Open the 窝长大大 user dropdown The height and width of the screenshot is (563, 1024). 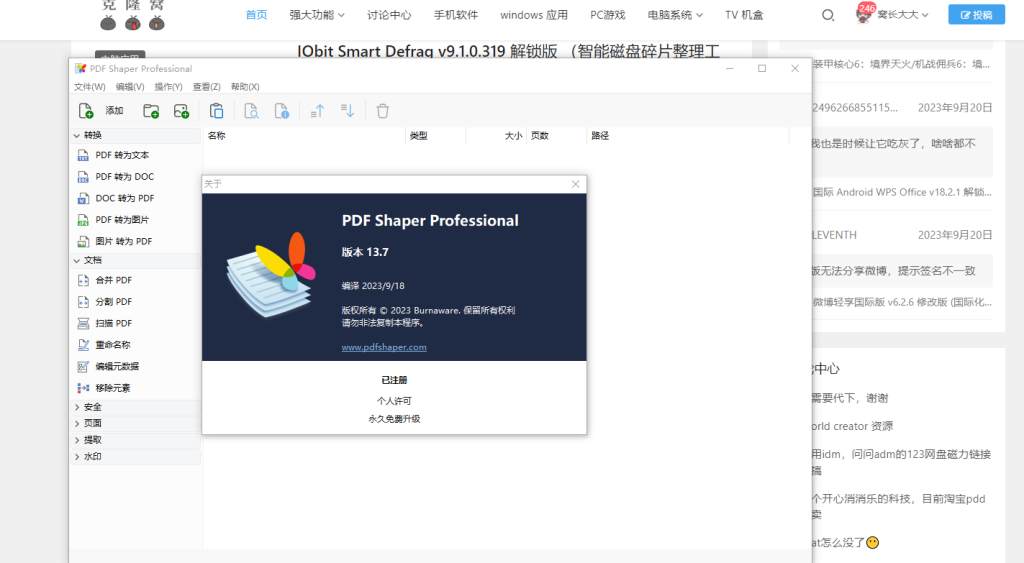tap(903, 14)
